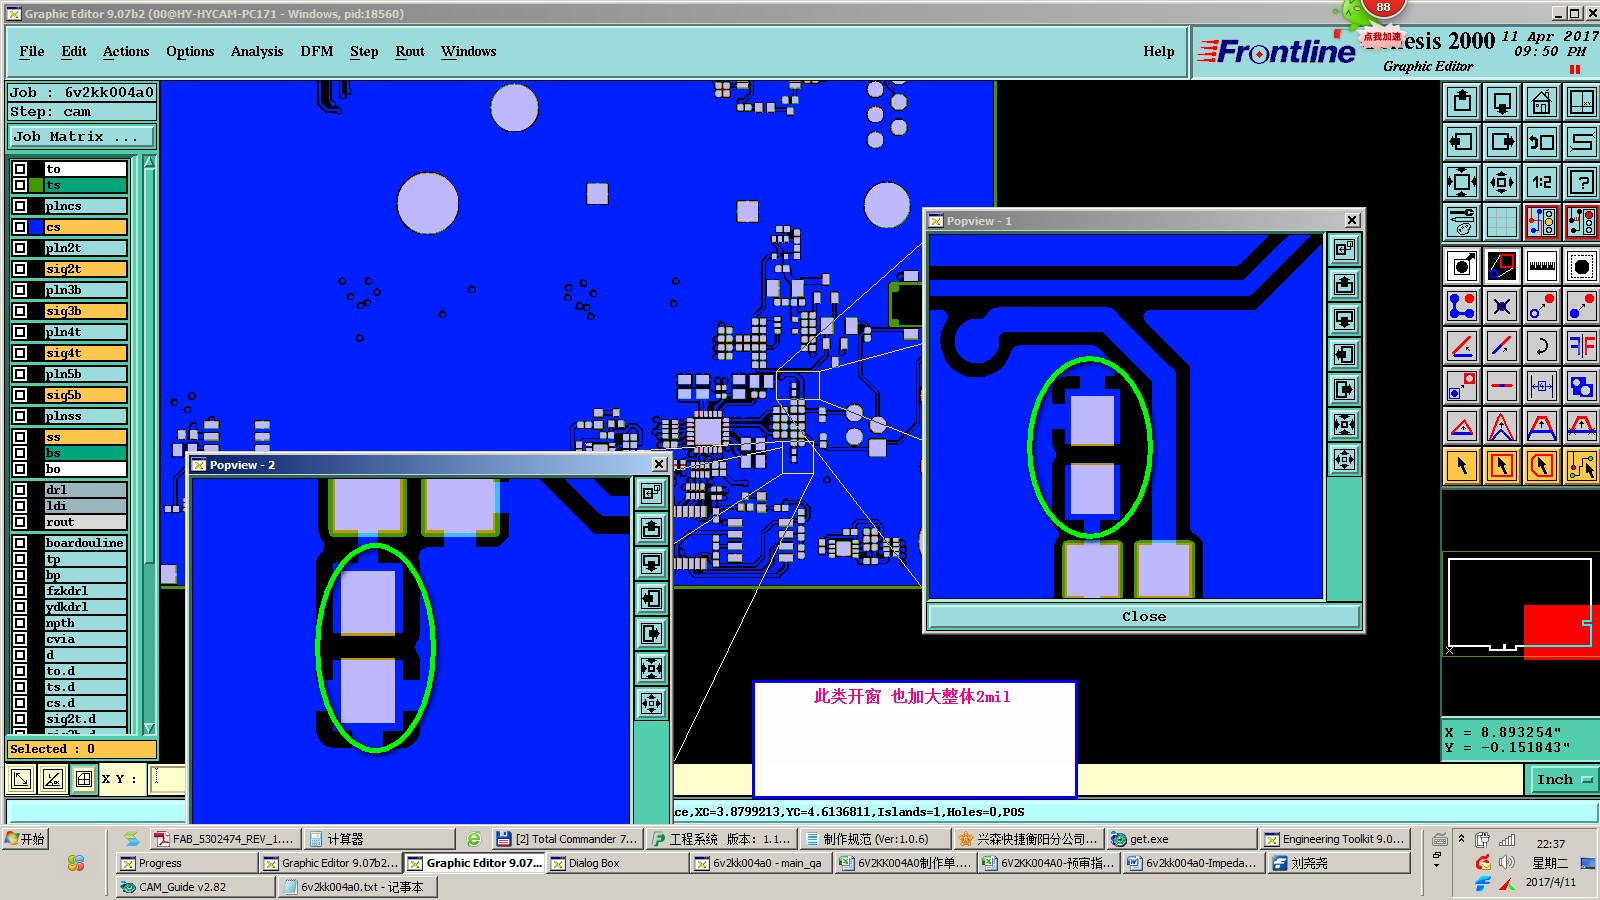Click the pan up view icon
The width and height of the screenshot is (1600, 900).
1462,102
